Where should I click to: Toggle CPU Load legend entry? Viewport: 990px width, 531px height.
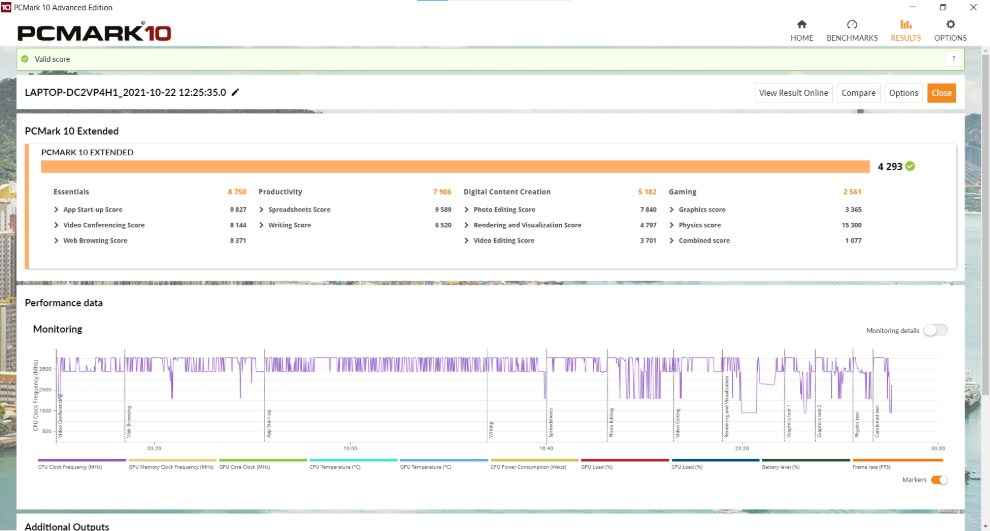pyautogui.click(x=715, y=464)
